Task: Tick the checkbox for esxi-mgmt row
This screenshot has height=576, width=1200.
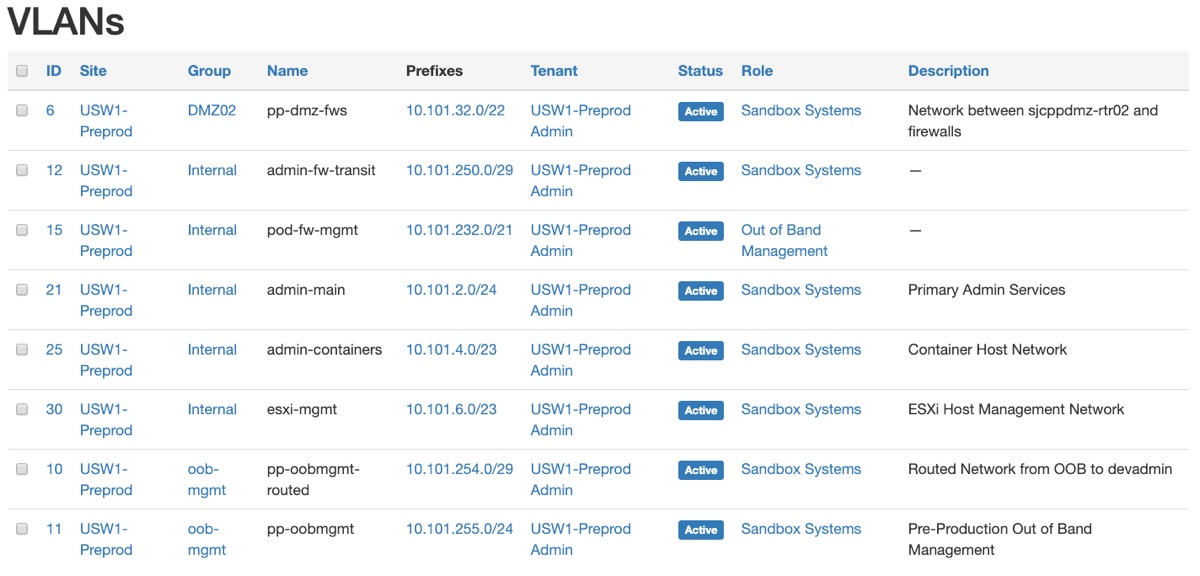Action: [22, 410]
